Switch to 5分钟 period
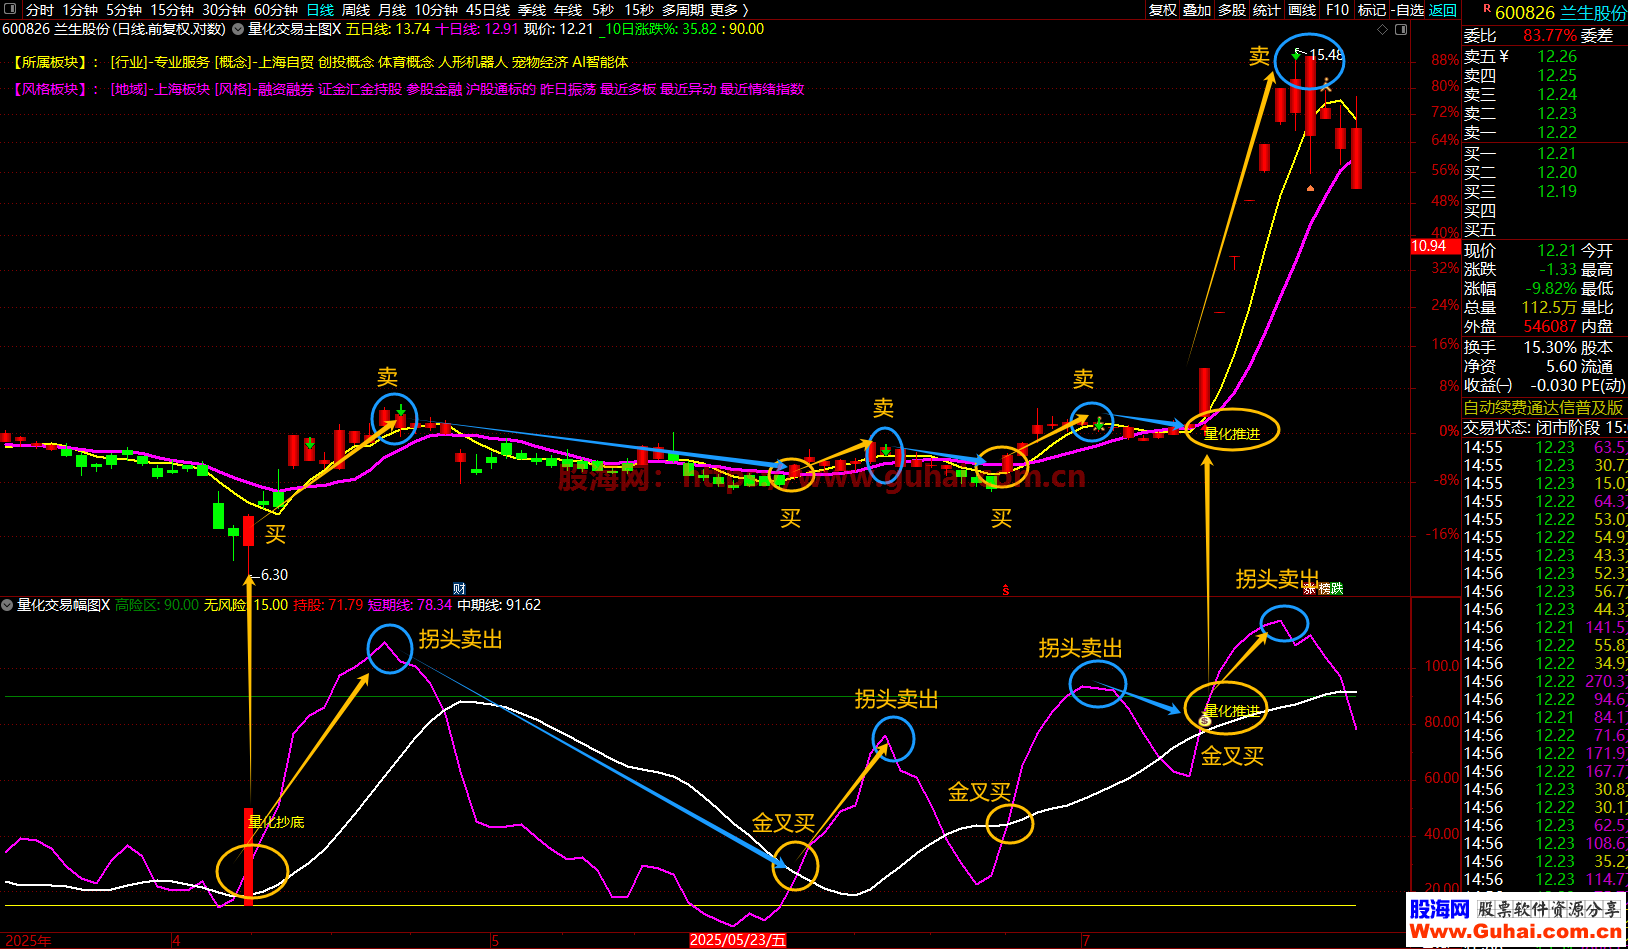1628x949 pixels. (x=124, y=10)
